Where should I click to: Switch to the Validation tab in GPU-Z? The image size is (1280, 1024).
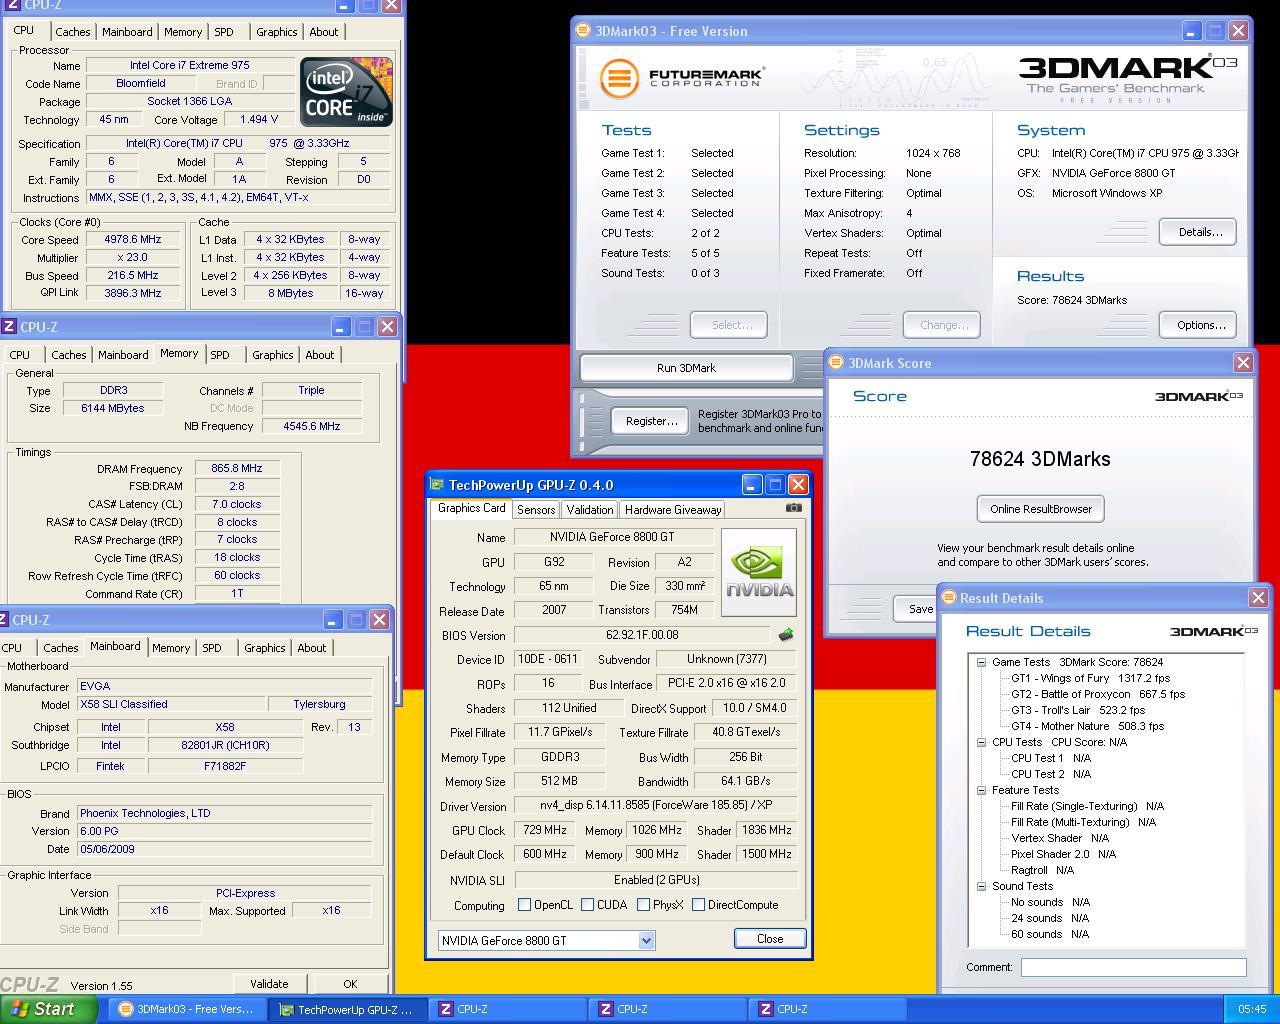590,510
